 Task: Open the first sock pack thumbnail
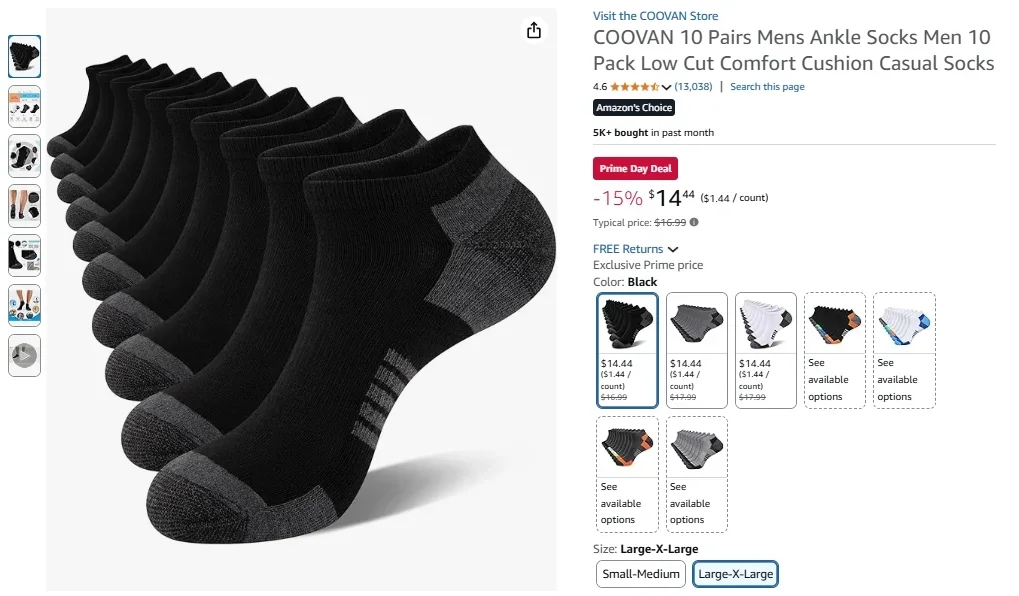[x=24, y=57]
